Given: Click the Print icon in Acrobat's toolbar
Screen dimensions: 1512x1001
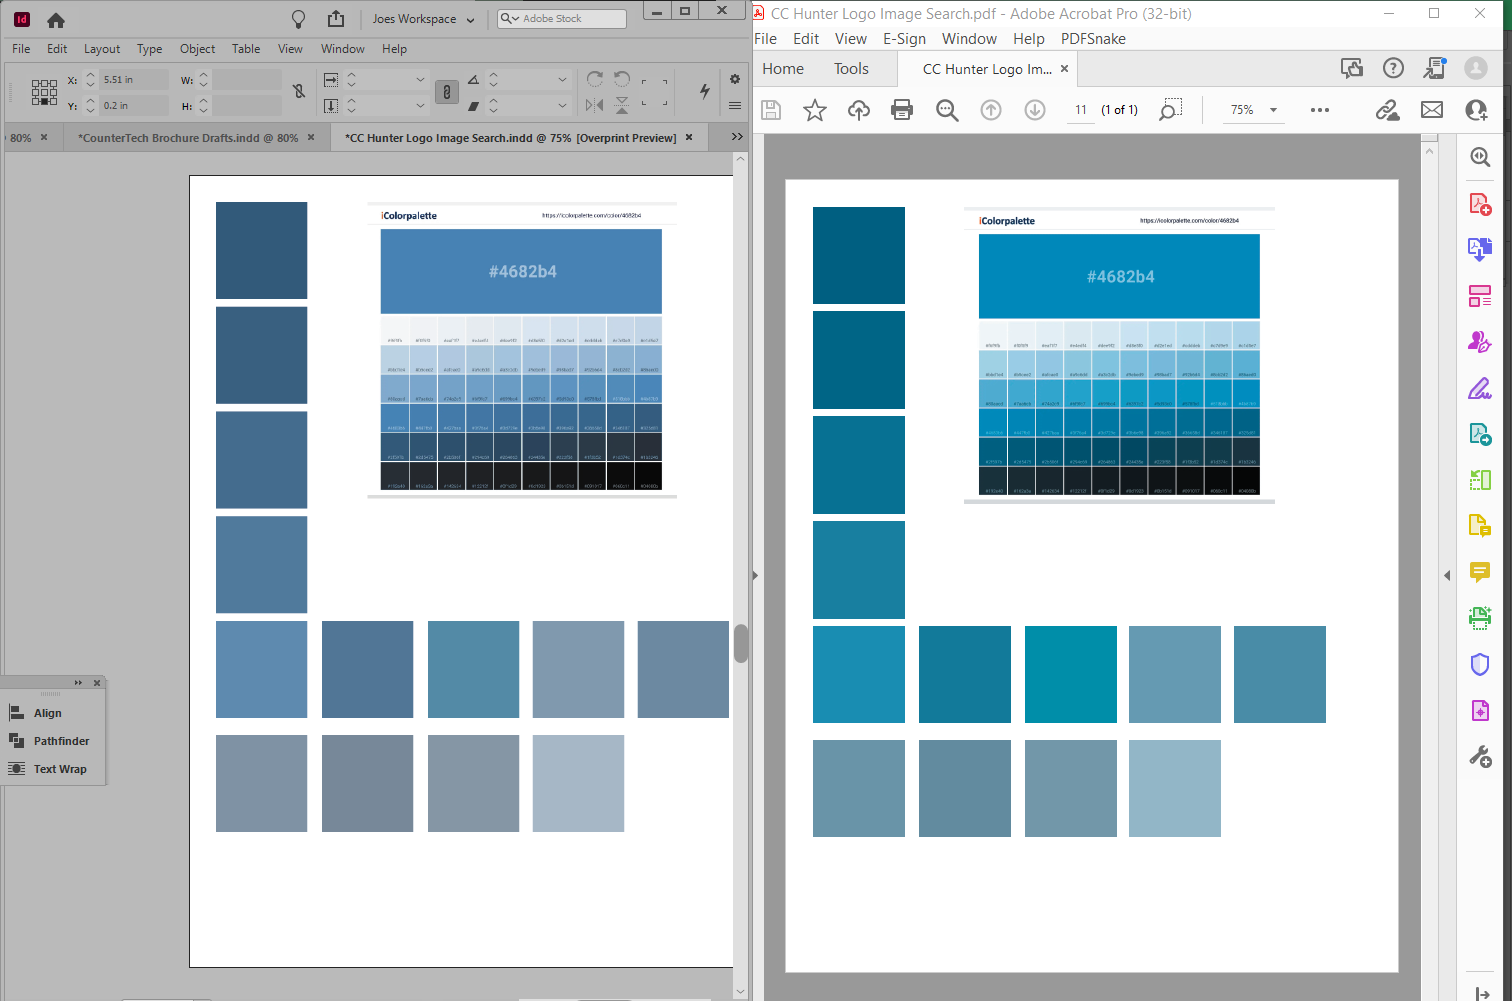Looking at the screenshot, I should [x=903, y=110].
